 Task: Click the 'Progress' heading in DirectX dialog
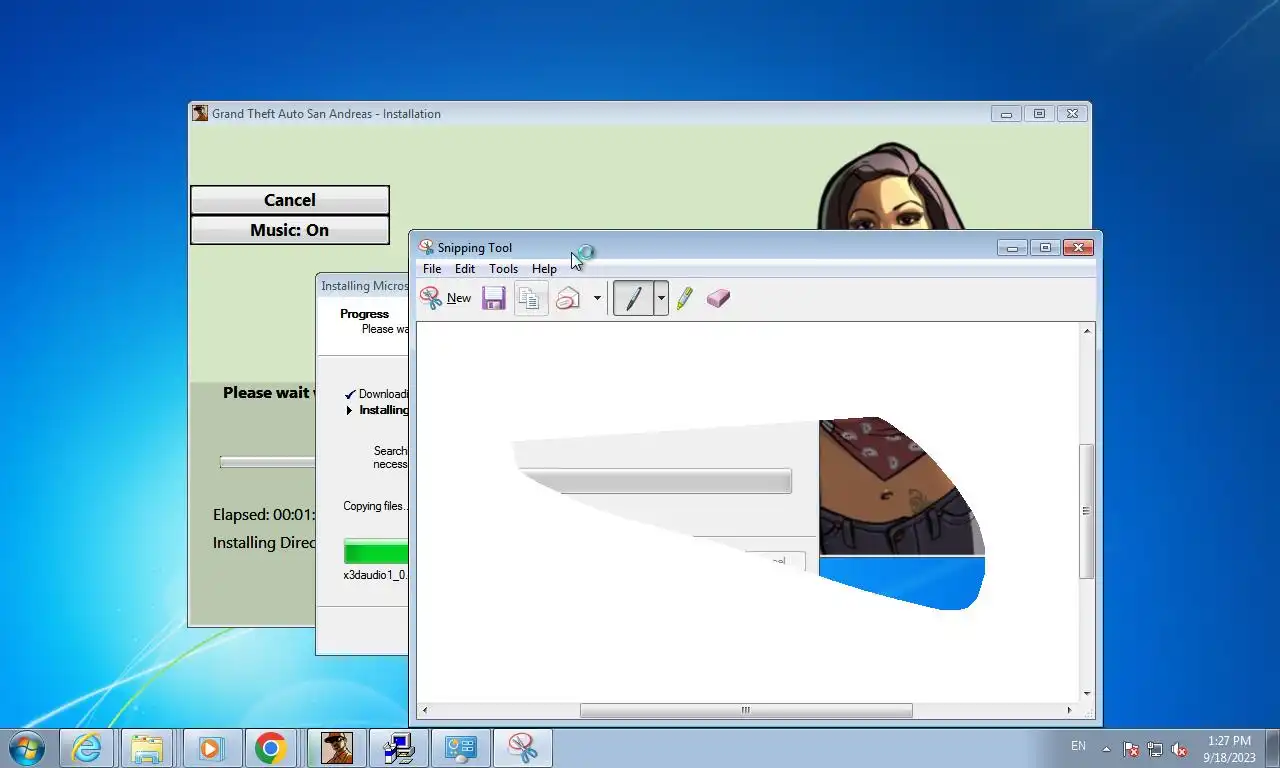coord(364,314)
